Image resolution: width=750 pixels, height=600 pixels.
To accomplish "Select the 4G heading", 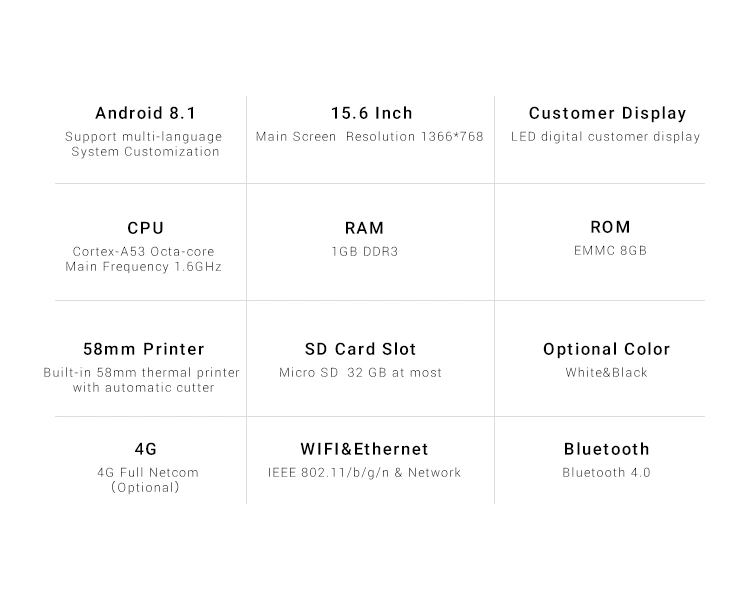I will (x=146, y=449).
